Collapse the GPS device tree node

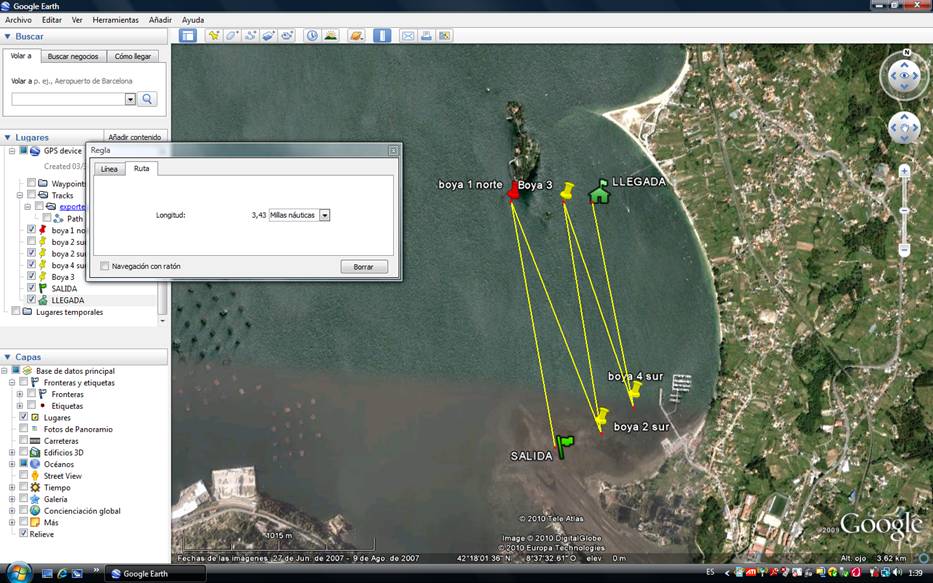12,151
